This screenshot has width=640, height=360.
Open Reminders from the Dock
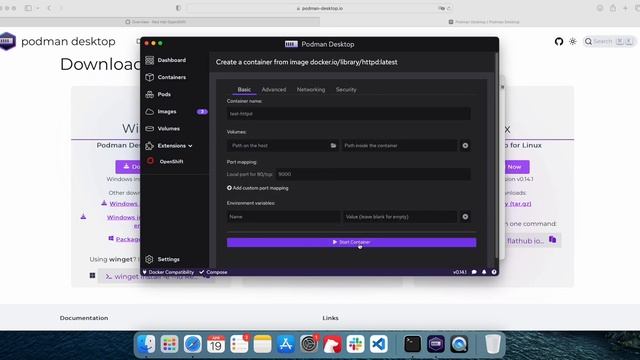tap(239, 344)
